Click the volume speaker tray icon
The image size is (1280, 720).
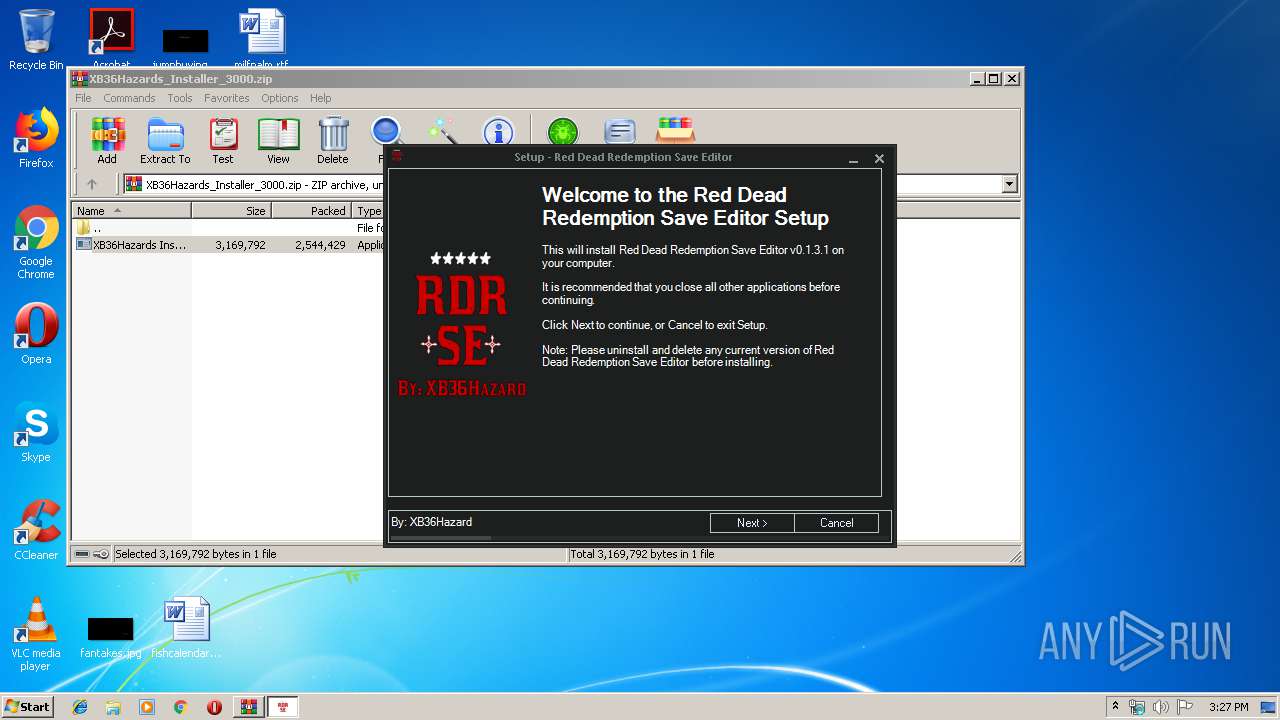[1161, 707]
